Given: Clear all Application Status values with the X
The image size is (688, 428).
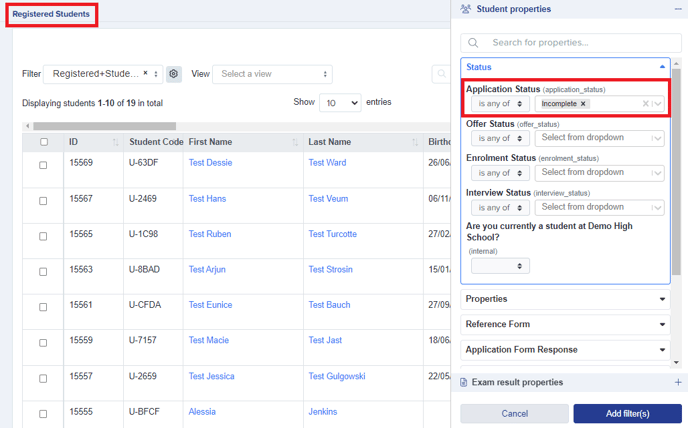Looking at the screenshot, I should tap(645, 104).
